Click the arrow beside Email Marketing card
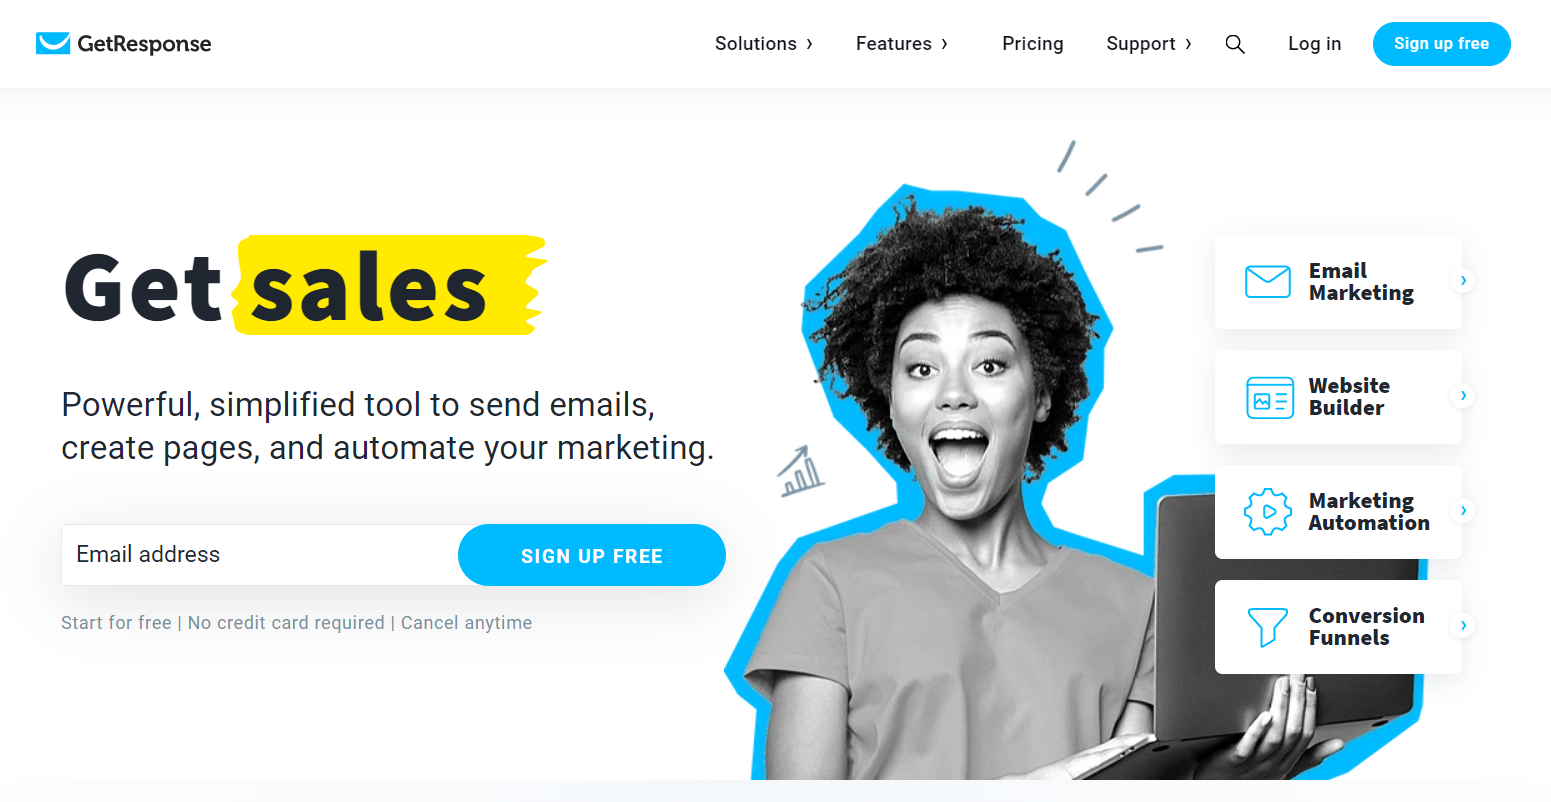Screen dimensions: 1551x802 pos(1463,281)
